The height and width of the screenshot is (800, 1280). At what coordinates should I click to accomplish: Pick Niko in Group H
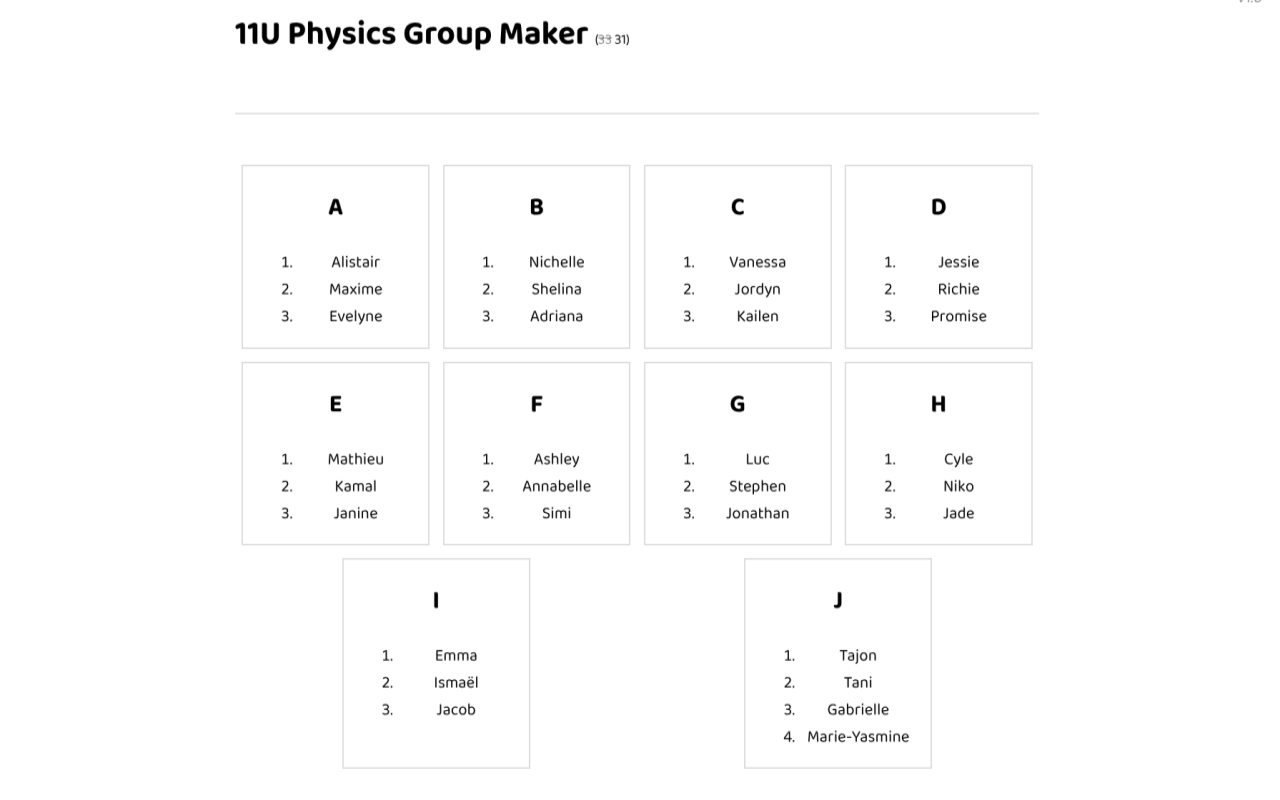[x=958, y=486]
